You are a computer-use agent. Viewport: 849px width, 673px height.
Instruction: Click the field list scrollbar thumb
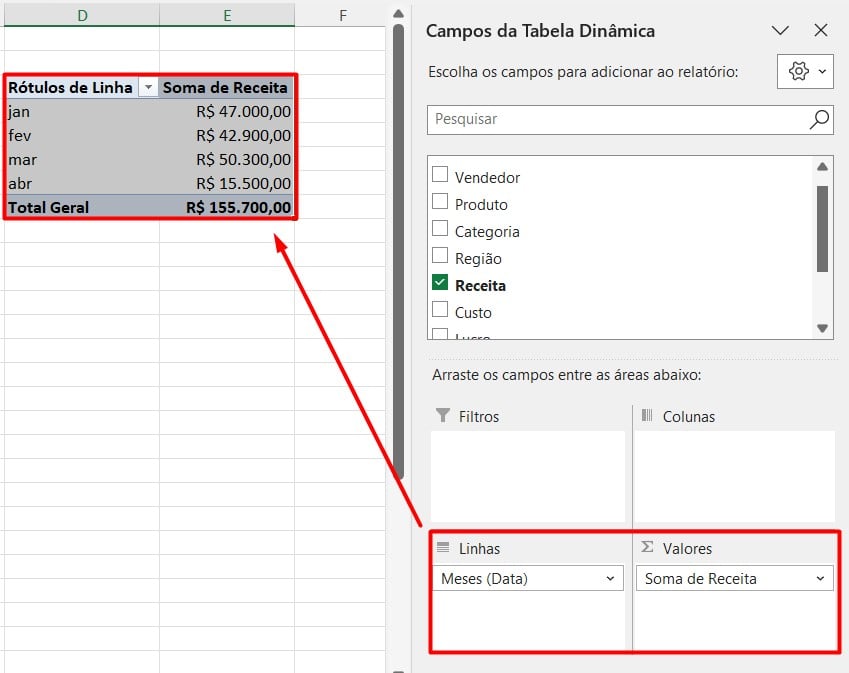tap(822, 228)
